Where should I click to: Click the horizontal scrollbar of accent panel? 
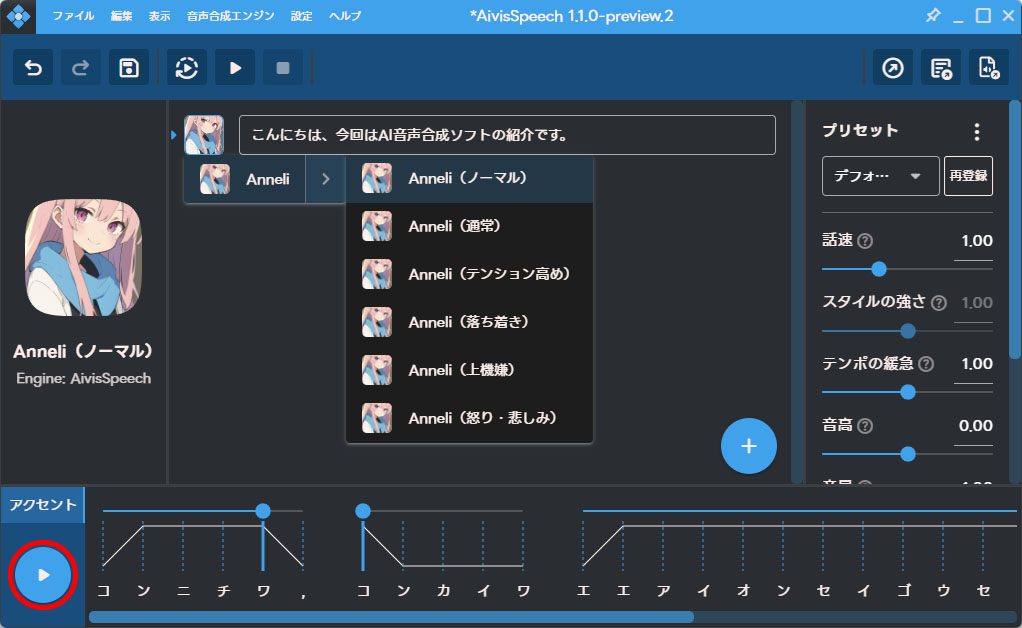391,617
